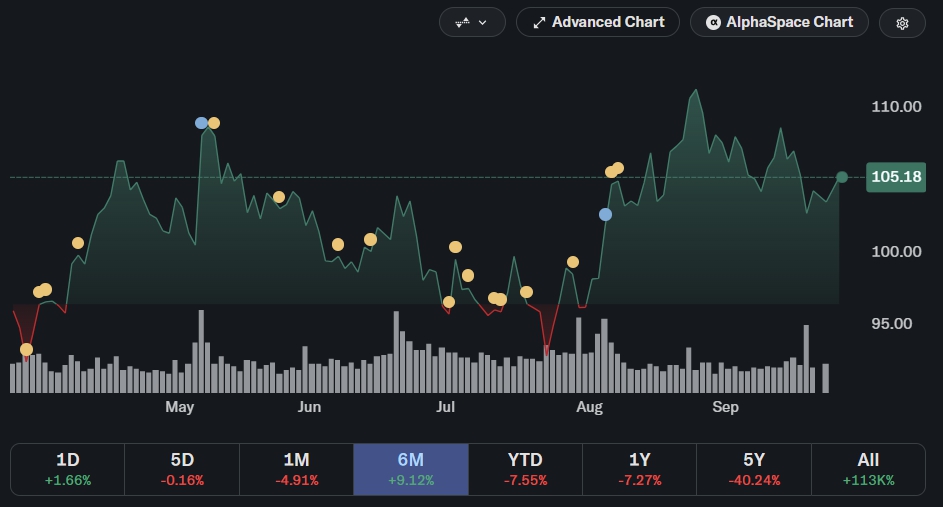Open the Advanced Chart button

(598, 22)
